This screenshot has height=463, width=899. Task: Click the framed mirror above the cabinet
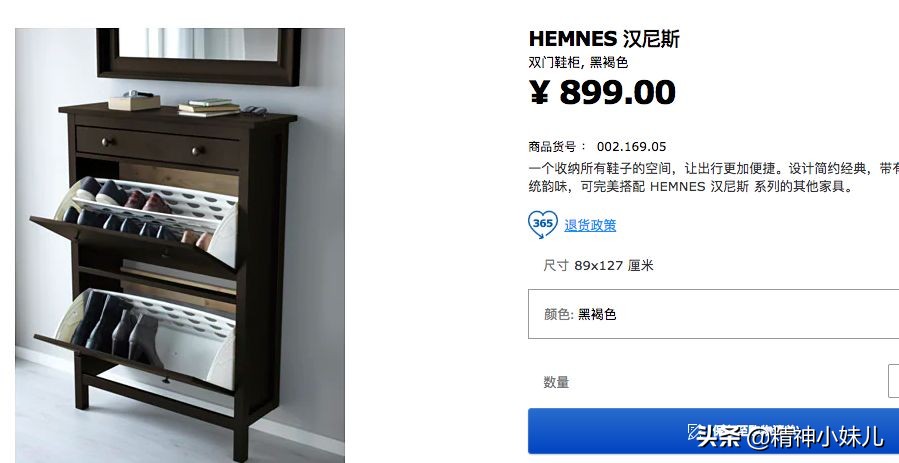[x=199, y=56]
